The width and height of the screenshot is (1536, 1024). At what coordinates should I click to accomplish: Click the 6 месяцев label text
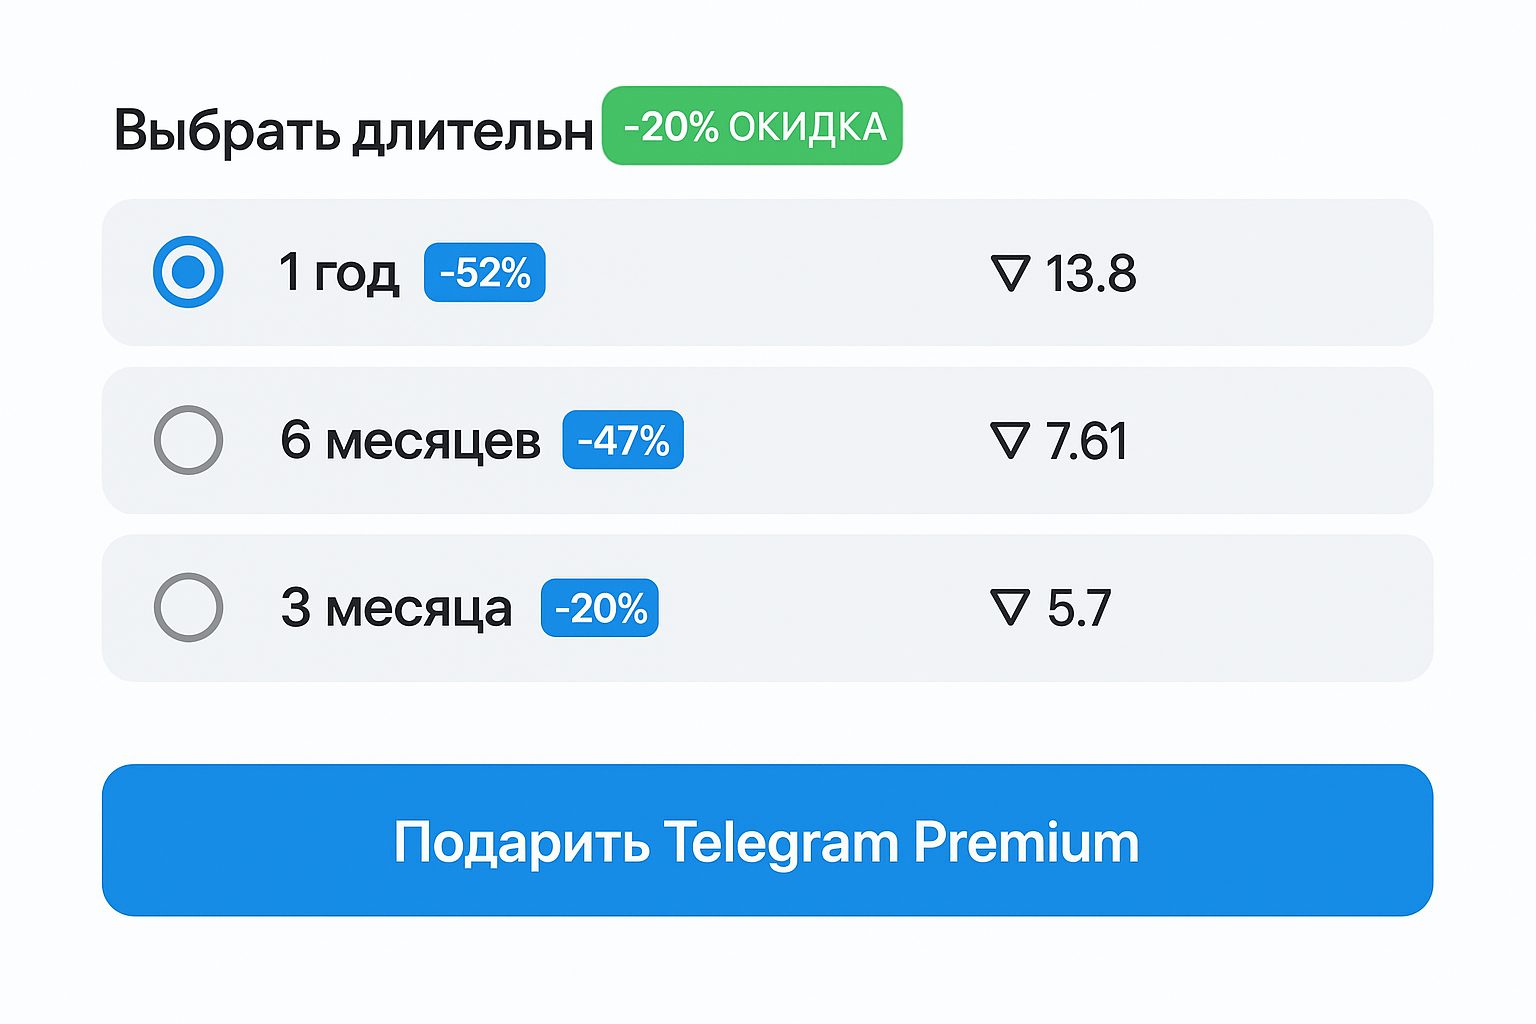pos(411,440)
